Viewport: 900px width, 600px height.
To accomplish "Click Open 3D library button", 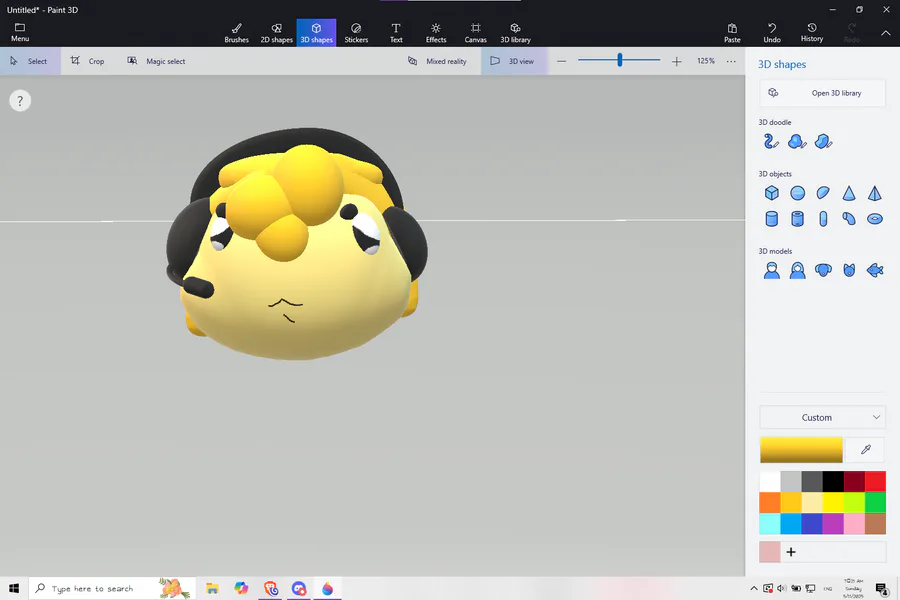I will click(822, 93).
